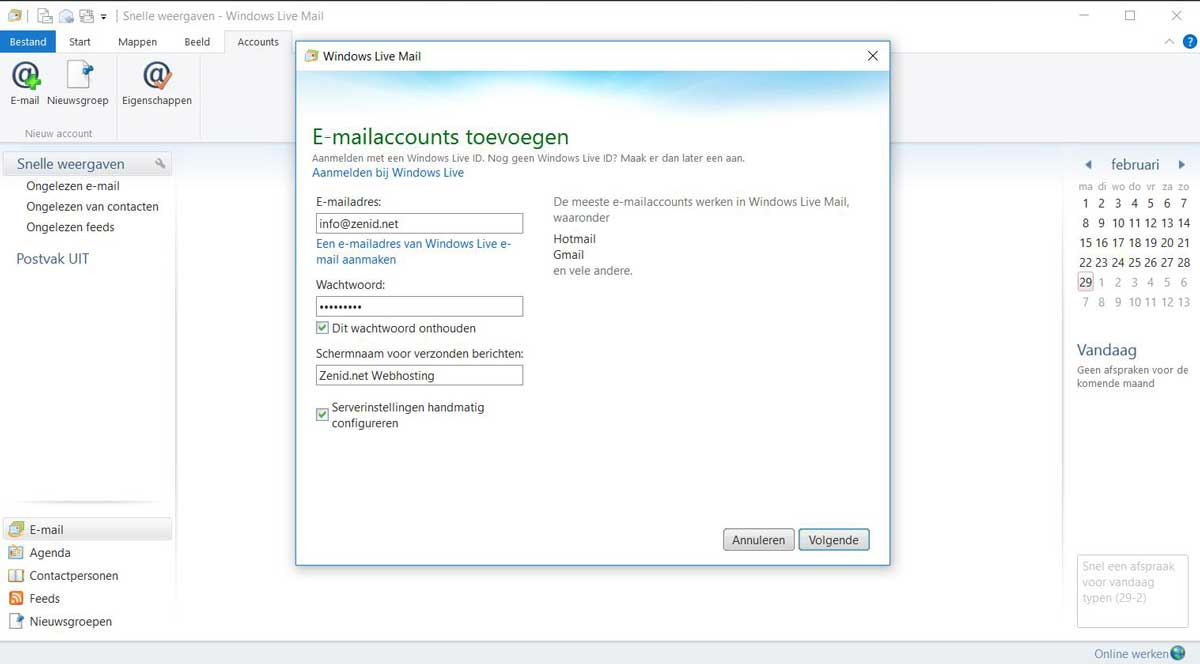This screenshot has height=664, width=1200.
Task: Open 'Aanmelden bij Windows Live' link
Action: [388, 173]
